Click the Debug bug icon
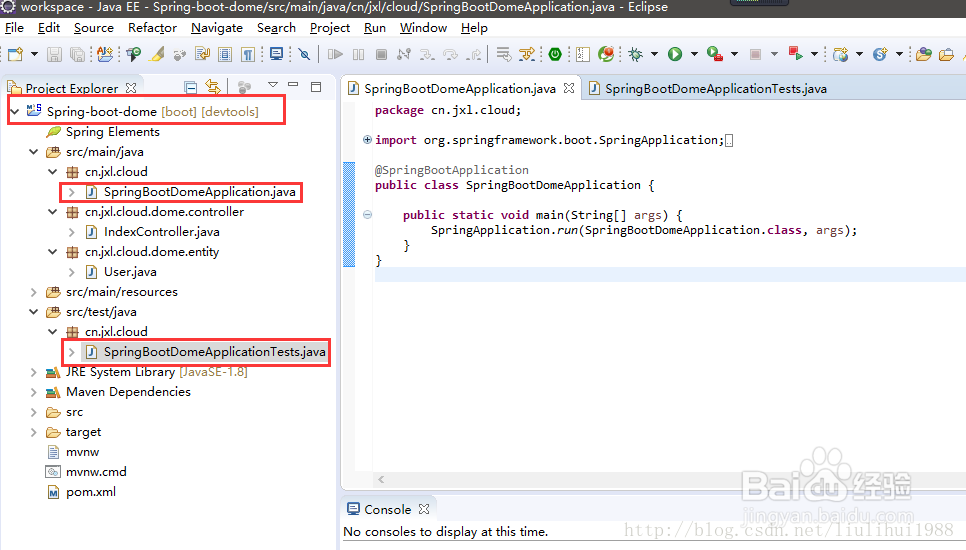The image size is (966, 550). click(x=635, y=54)
